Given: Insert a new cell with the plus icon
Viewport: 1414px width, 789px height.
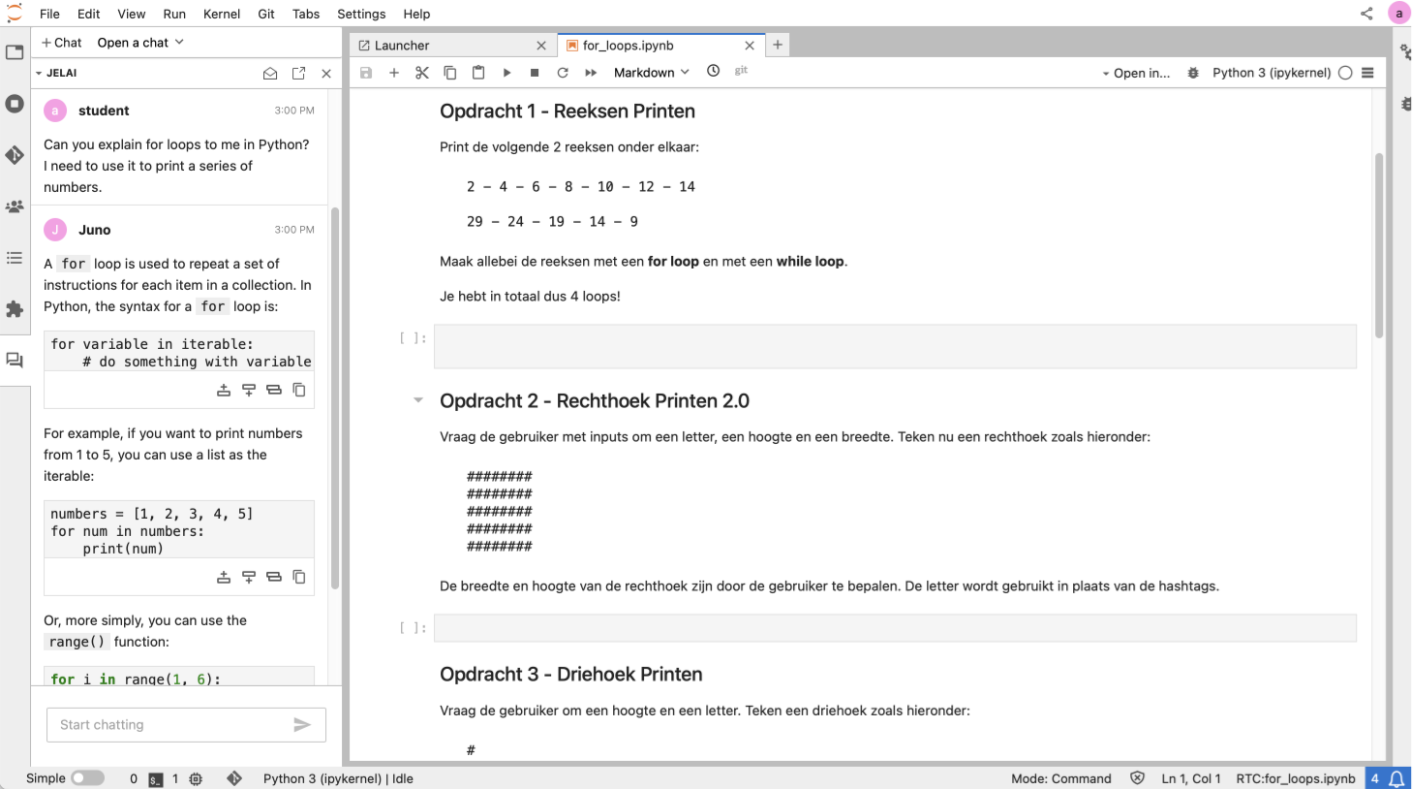Looking at the screenshot, I should 394,73.
